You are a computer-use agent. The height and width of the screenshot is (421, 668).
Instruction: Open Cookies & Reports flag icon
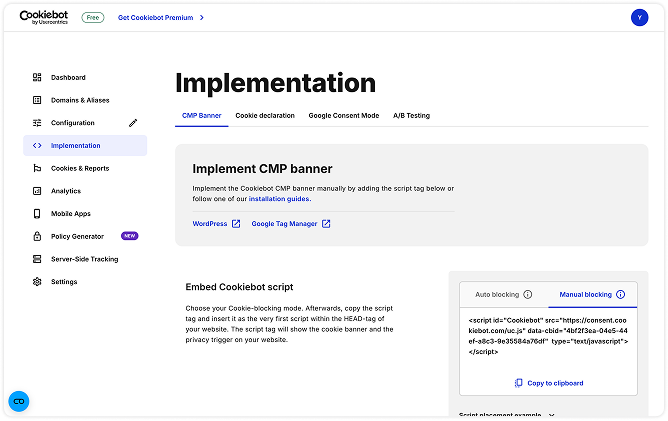coord(37,168)
